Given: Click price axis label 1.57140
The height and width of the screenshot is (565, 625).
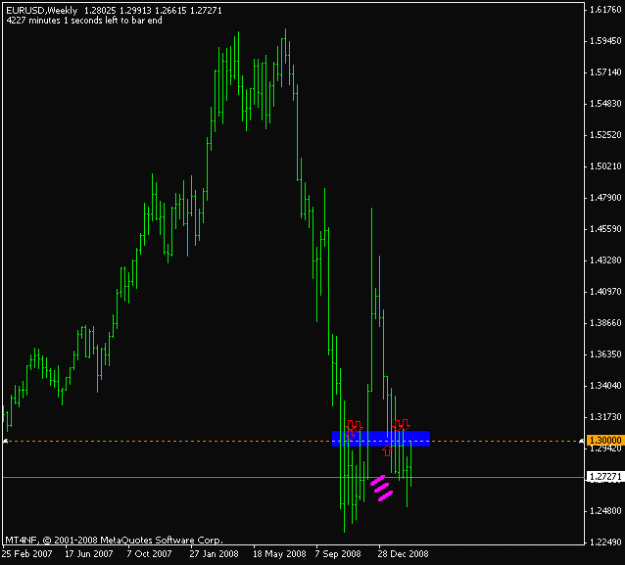Looking at the screenshot, I should coord(605,72).
